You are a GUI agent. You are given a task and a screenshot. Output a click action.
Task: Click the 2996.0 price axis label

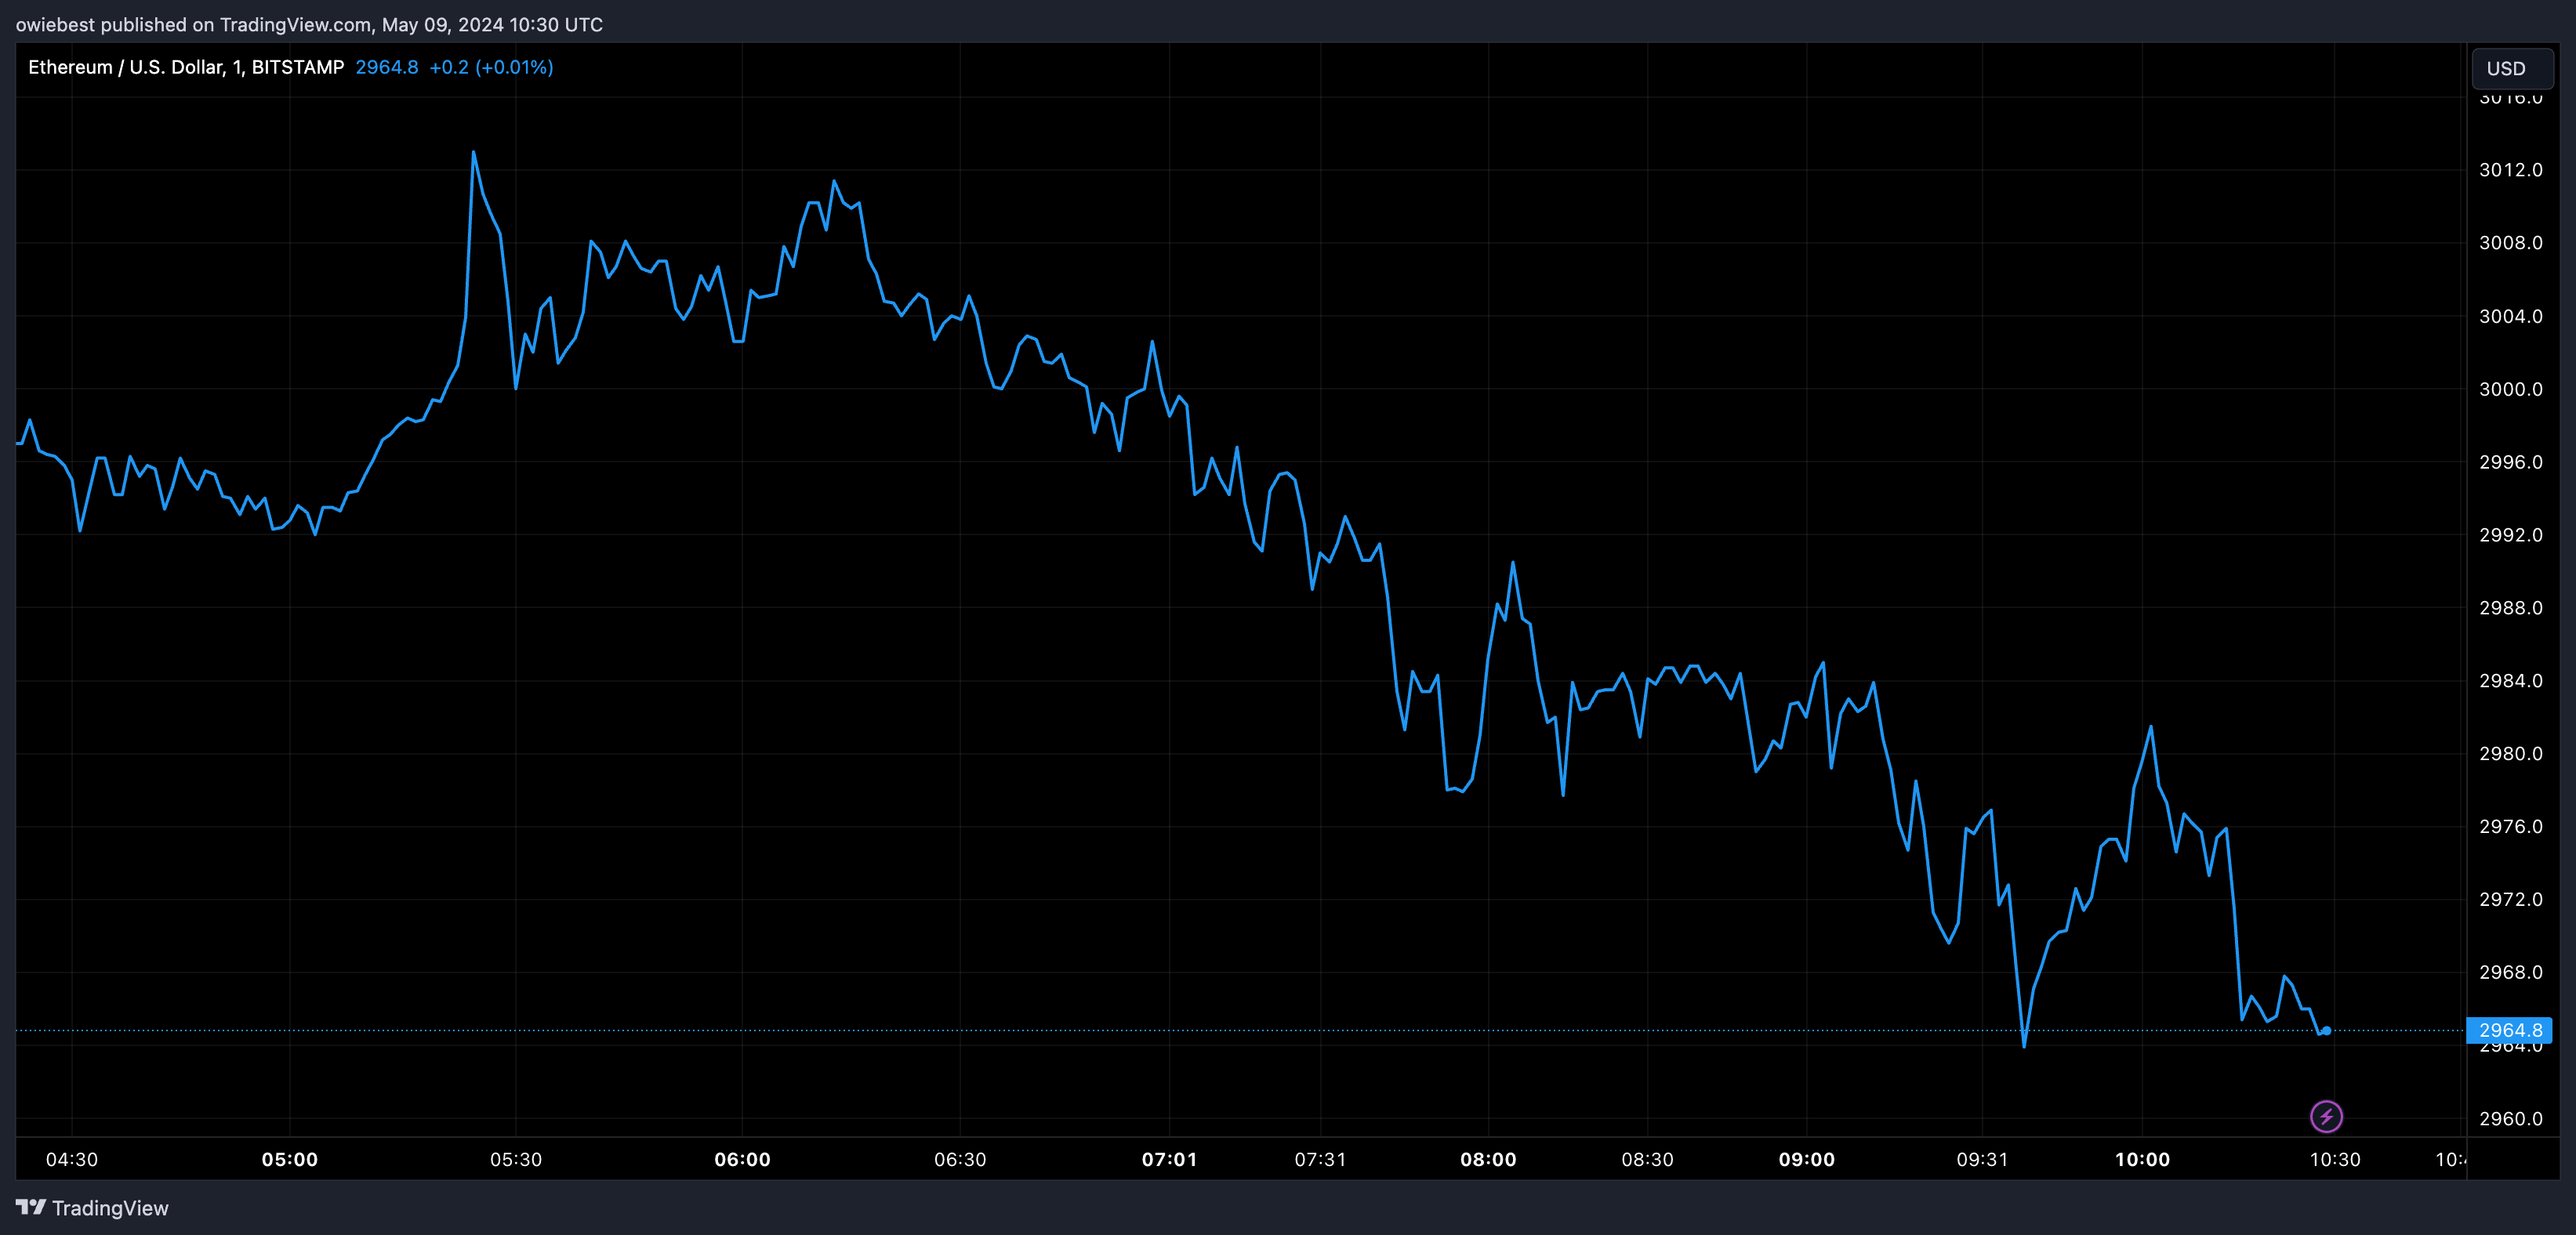tap(2510, 462)
